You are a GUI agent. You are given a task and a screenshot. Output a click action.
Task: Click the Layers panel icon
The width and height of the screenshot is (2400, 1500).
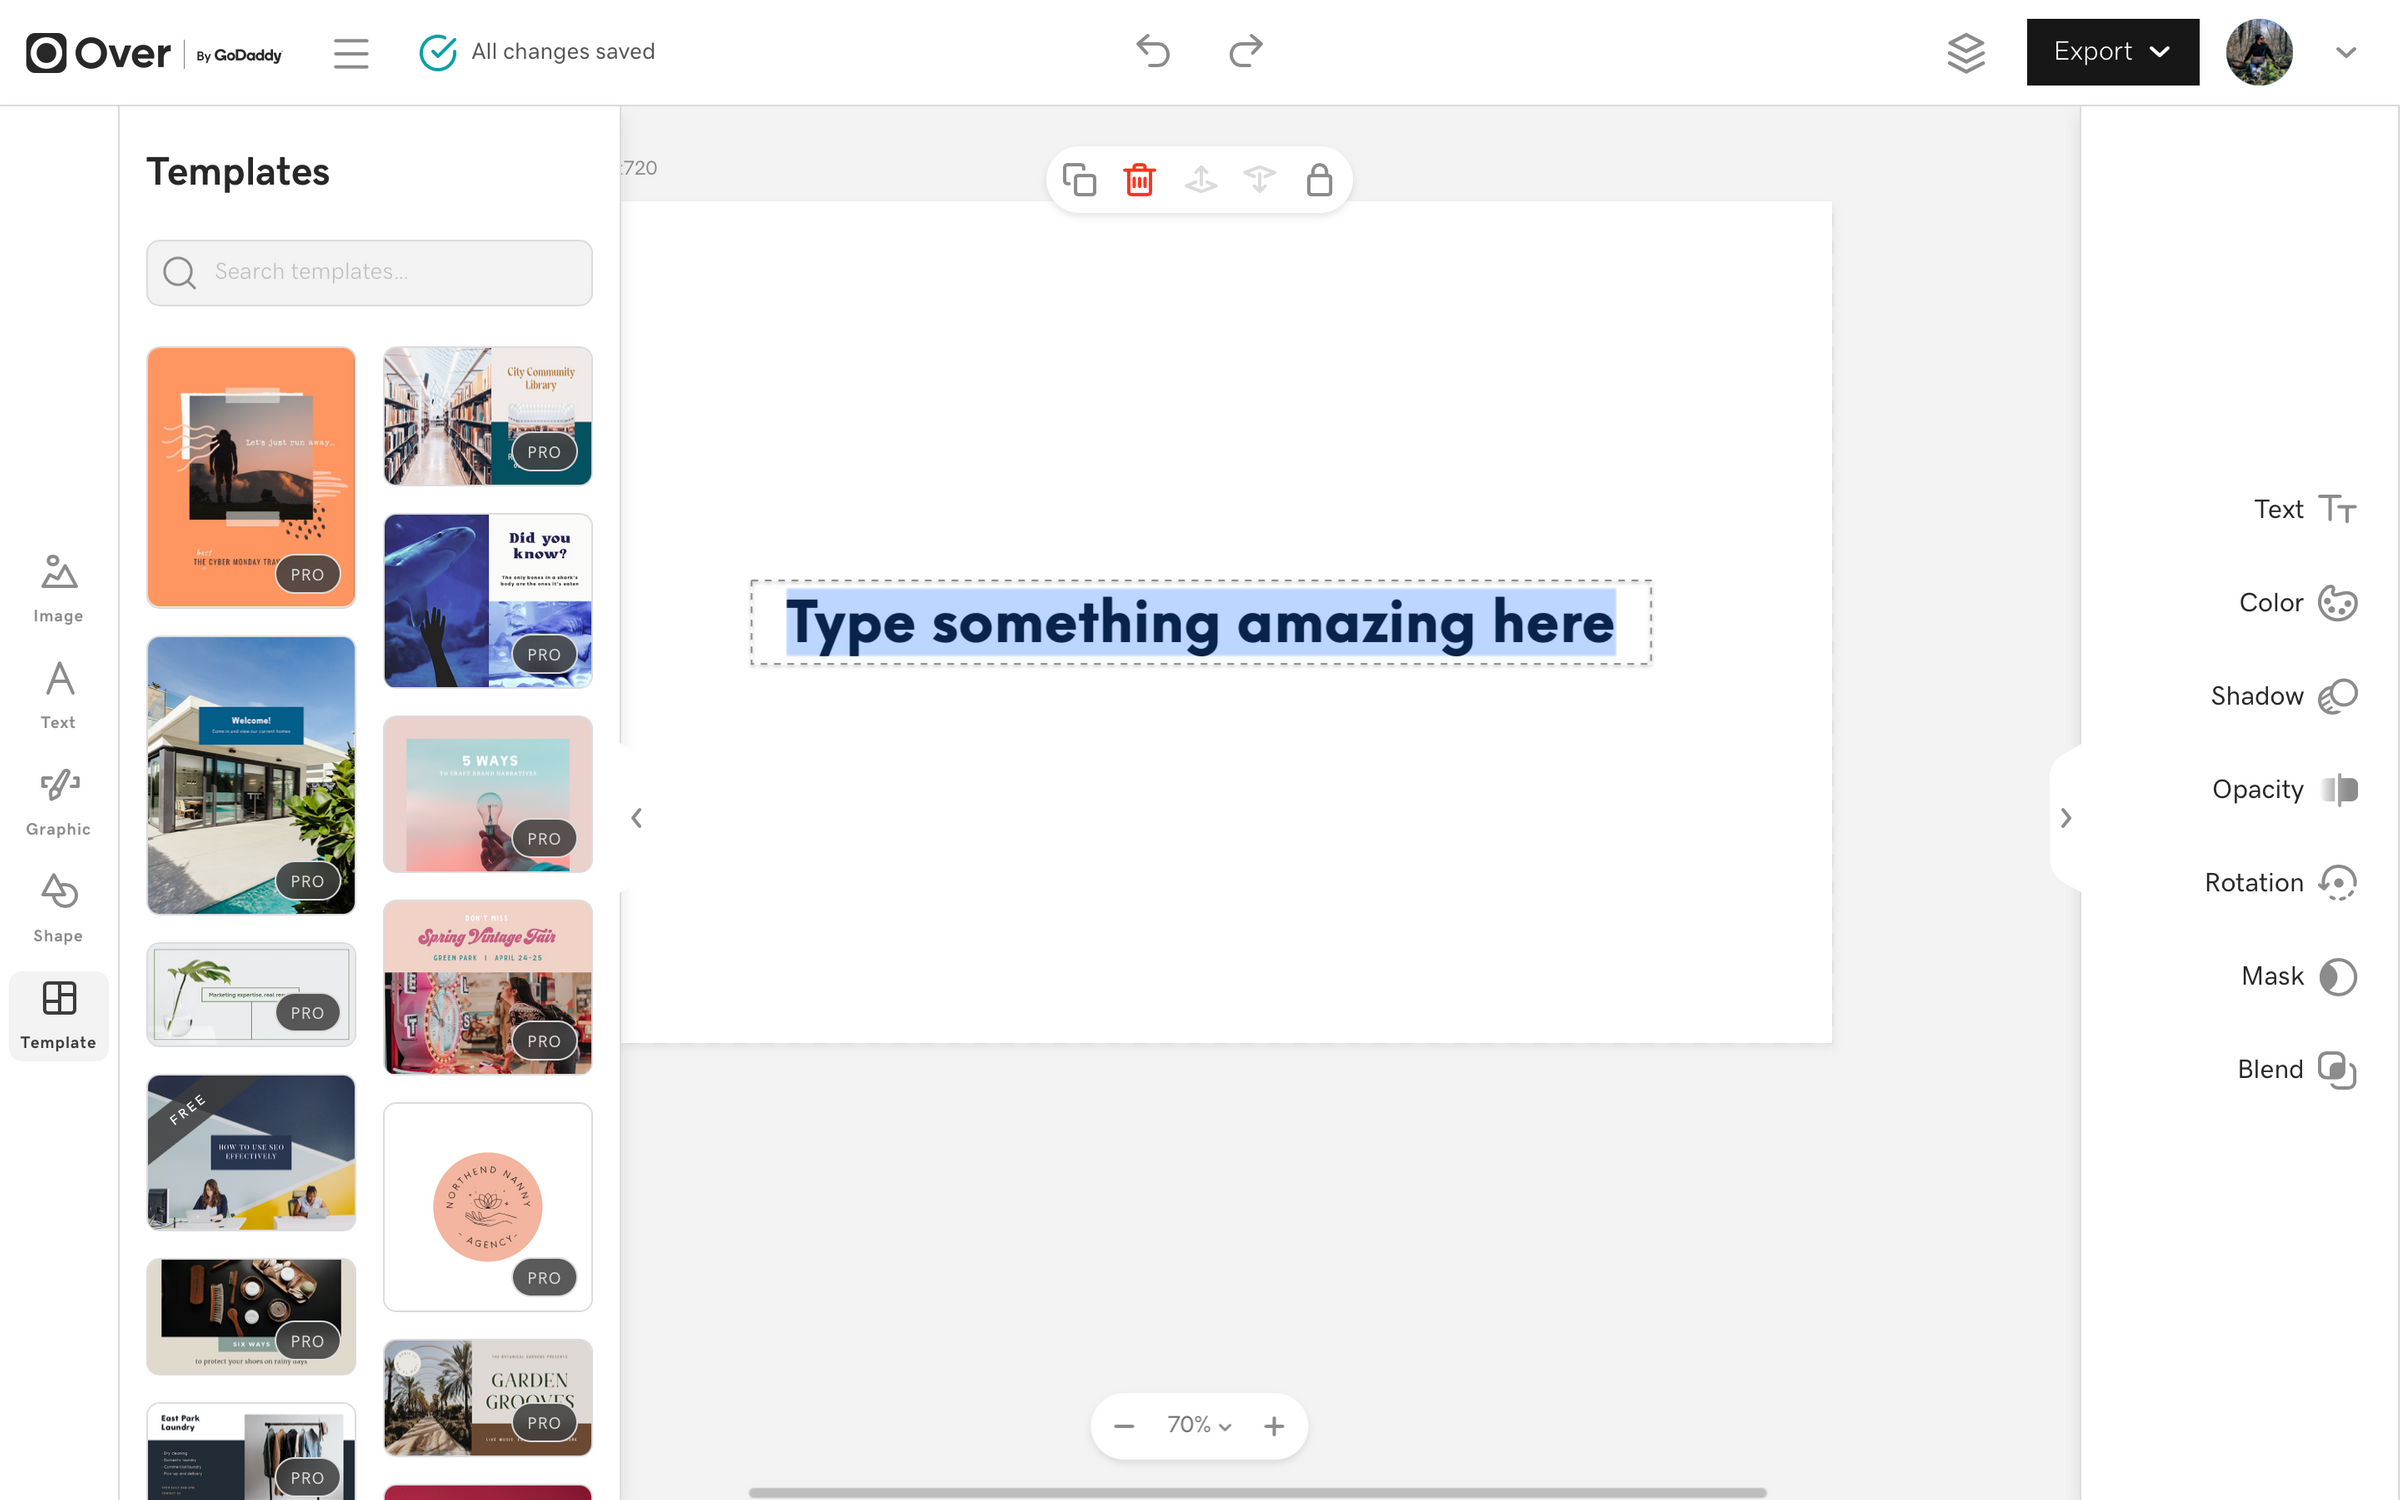pos(1968,52)
